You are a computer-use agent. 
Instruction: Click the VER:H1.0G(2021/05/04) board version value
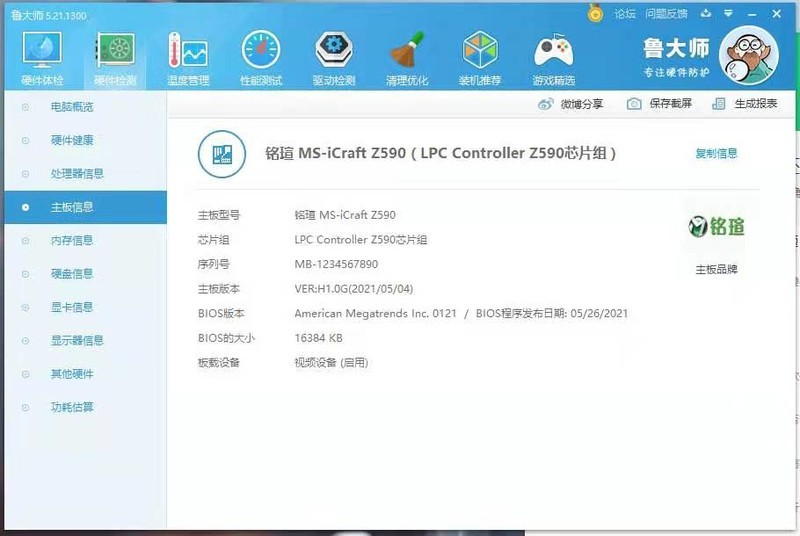pos(354,289)
